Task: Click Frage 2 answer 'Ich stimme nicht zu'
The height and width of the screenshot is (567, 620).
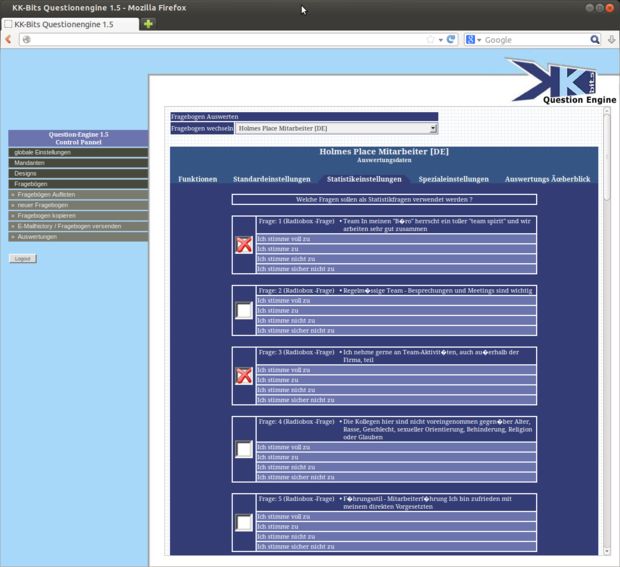Action: 396,321
